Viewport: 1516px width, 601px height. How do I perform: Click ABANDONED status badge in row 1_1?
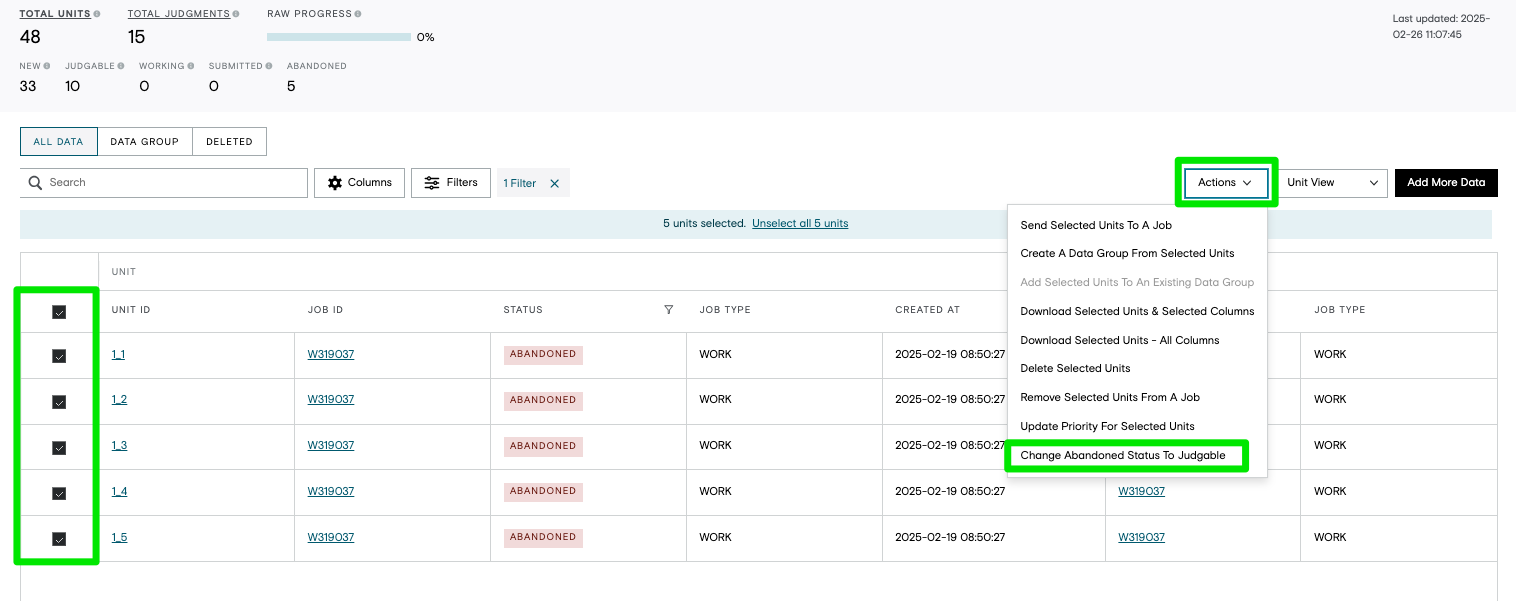coord(543,354)
